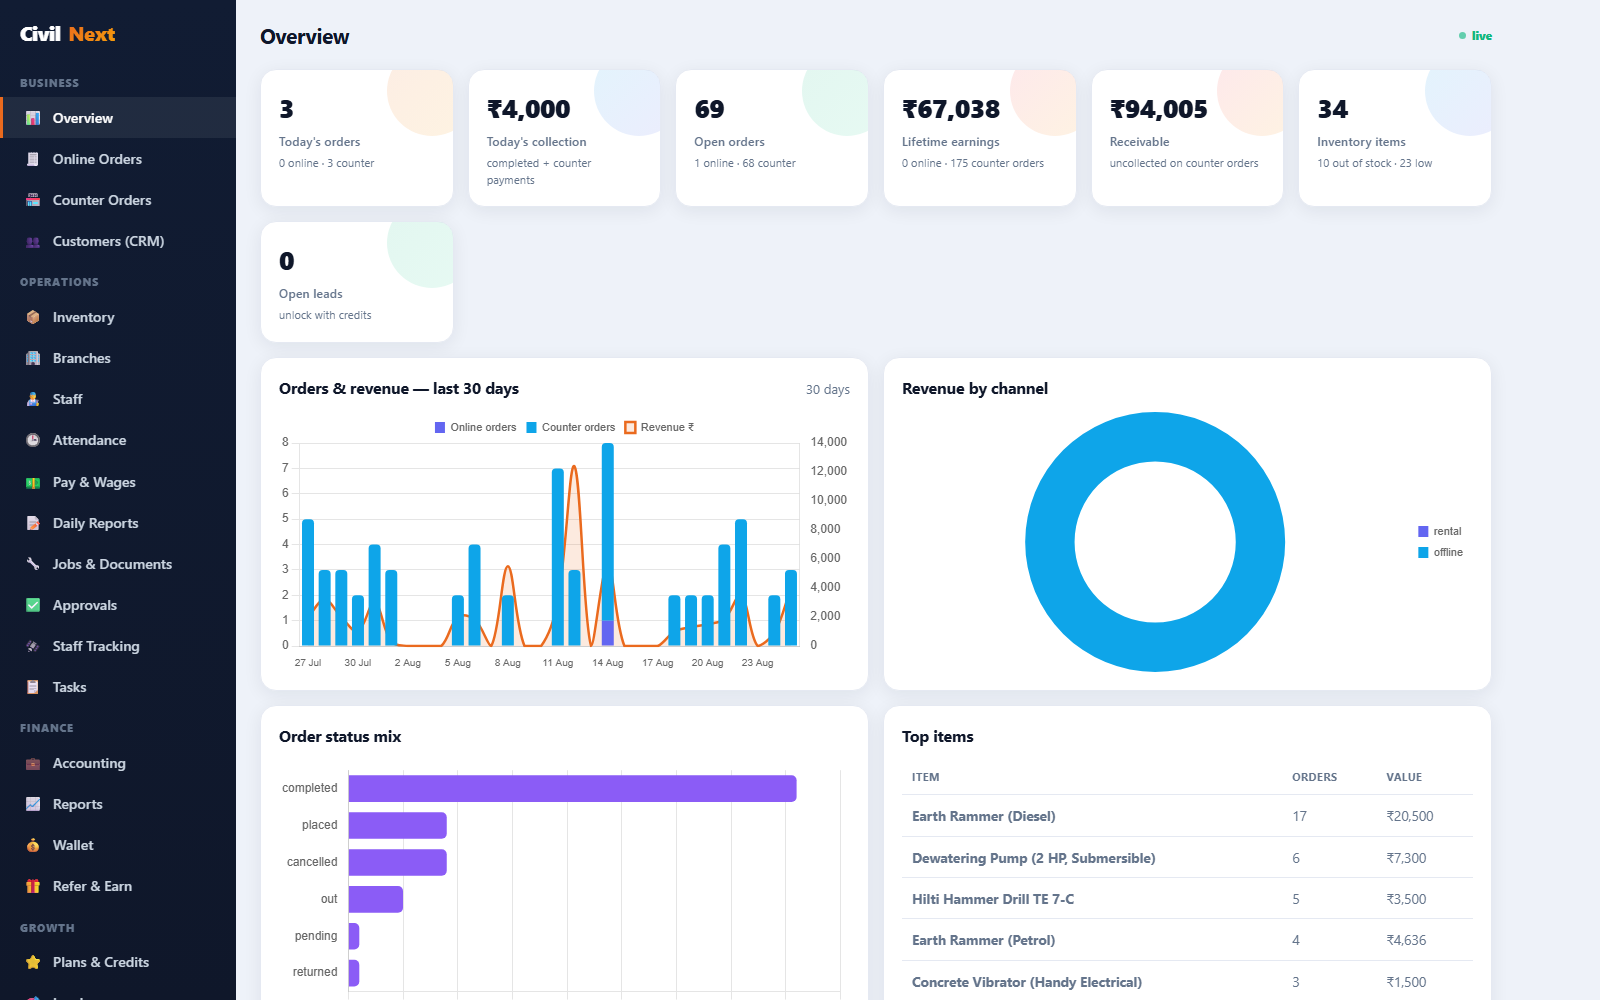Go to Counter Orders page
Screen dimensions: 1600x1000
coord(118,200)
